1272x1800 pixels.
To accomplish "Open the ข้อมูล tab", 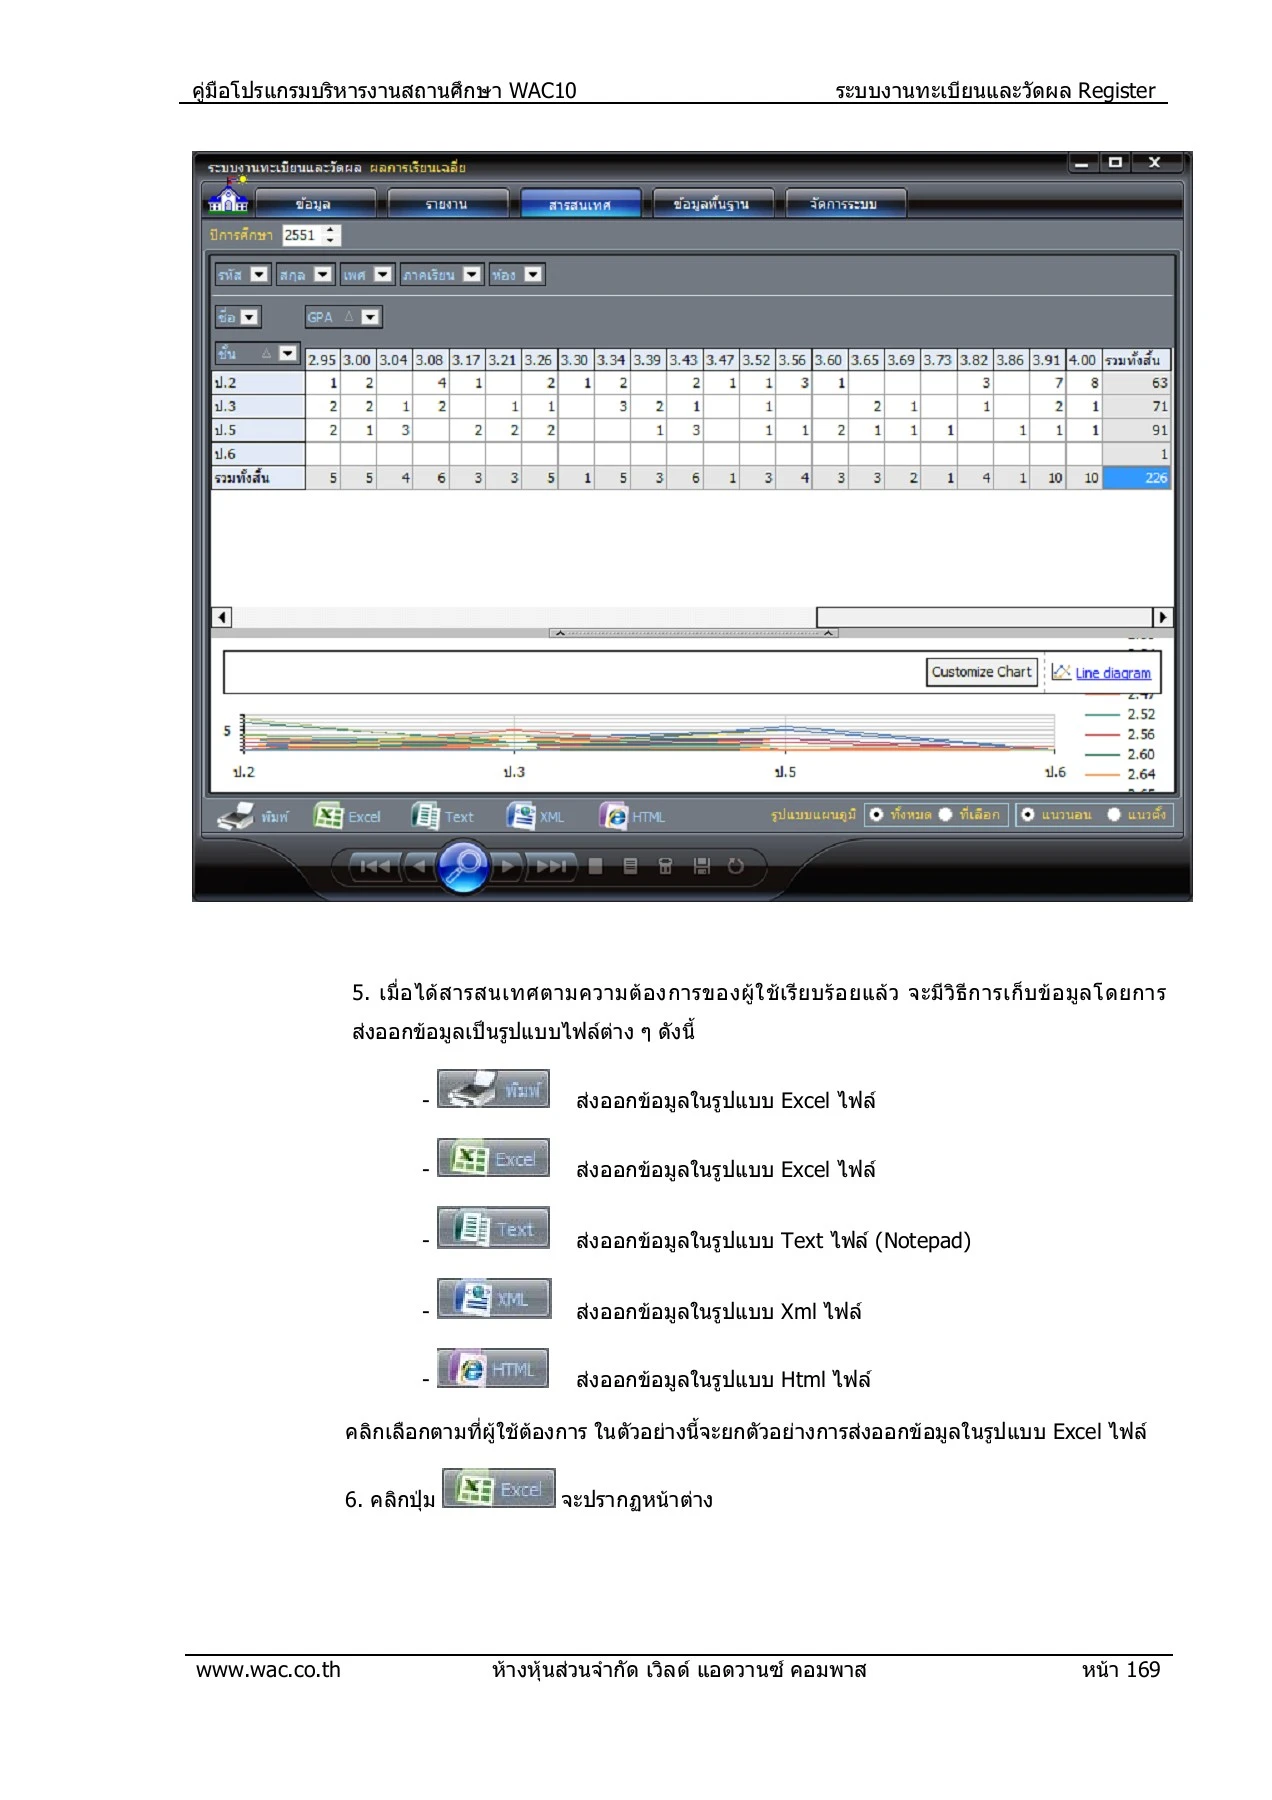I will click(314, 204).
